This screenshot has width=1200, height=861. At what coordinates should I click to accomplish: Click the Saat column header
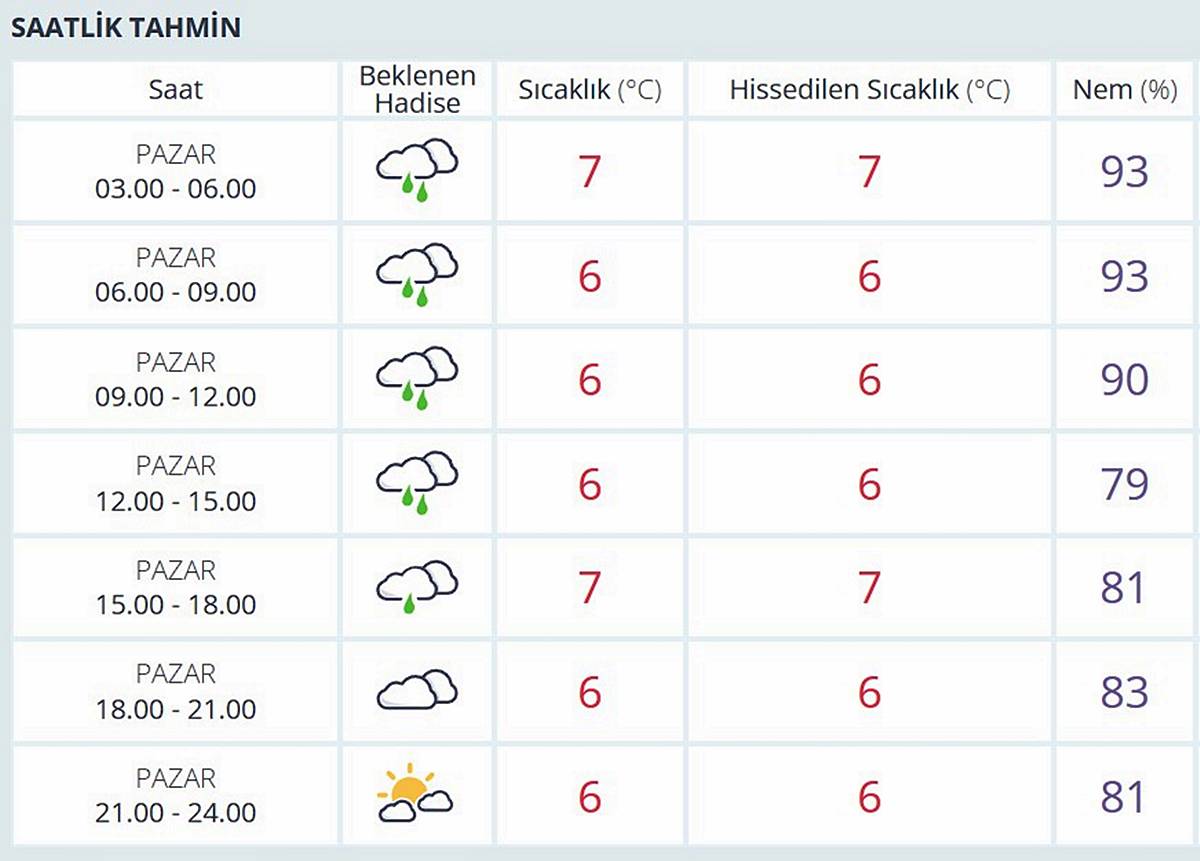point(176,89)
